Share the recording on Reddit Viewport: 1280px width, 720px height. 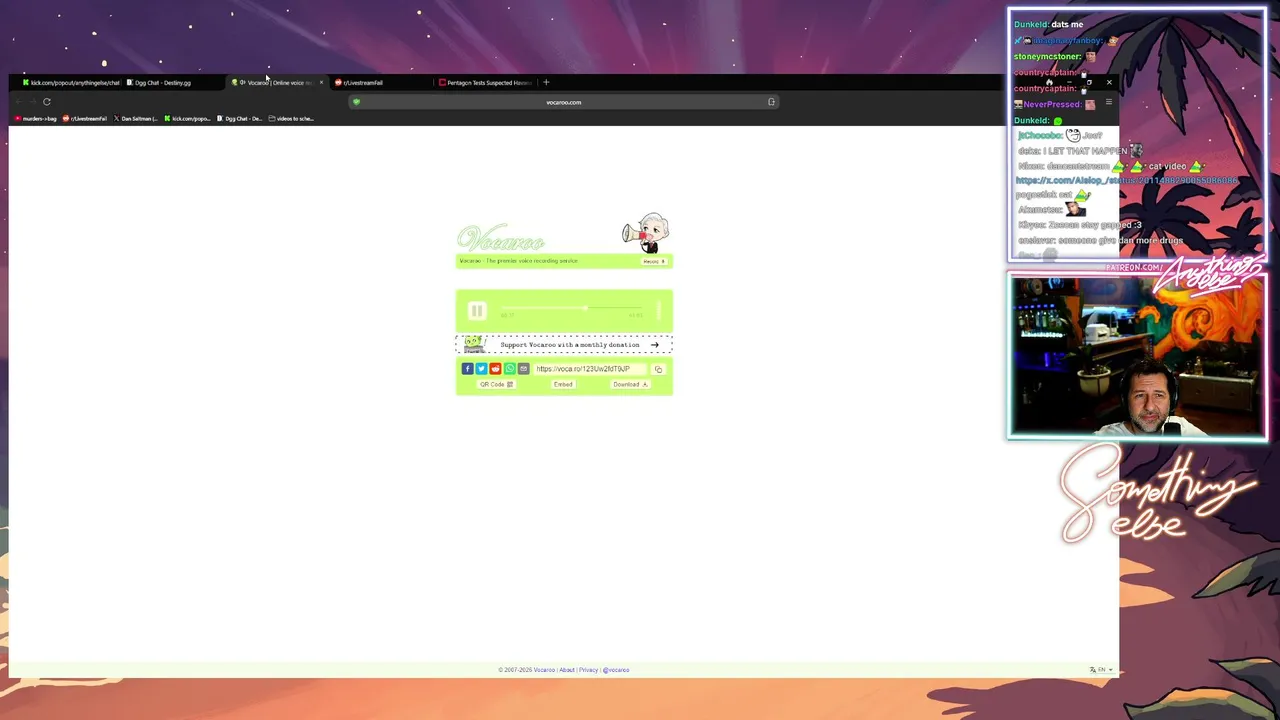pyautogui.click(x=495, y=369)
